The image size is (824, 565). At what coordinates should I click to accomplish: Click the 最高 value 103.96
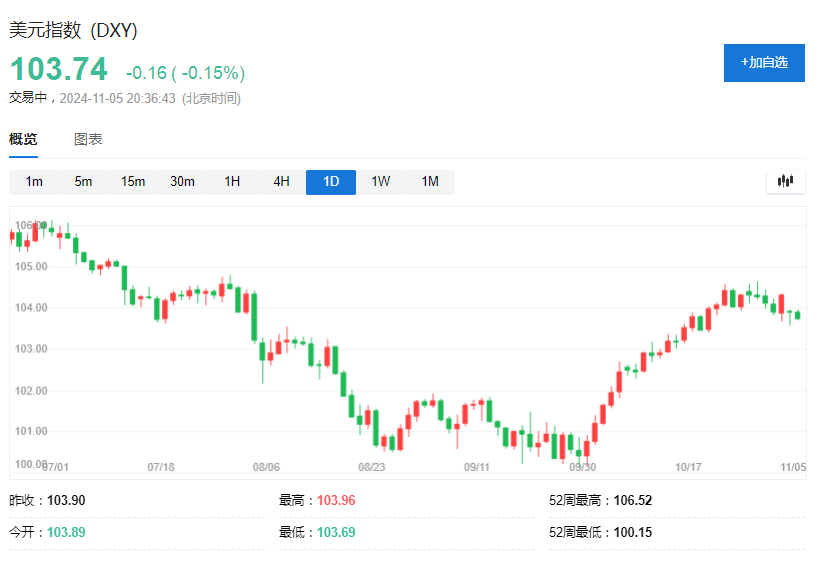click(336, 500)
